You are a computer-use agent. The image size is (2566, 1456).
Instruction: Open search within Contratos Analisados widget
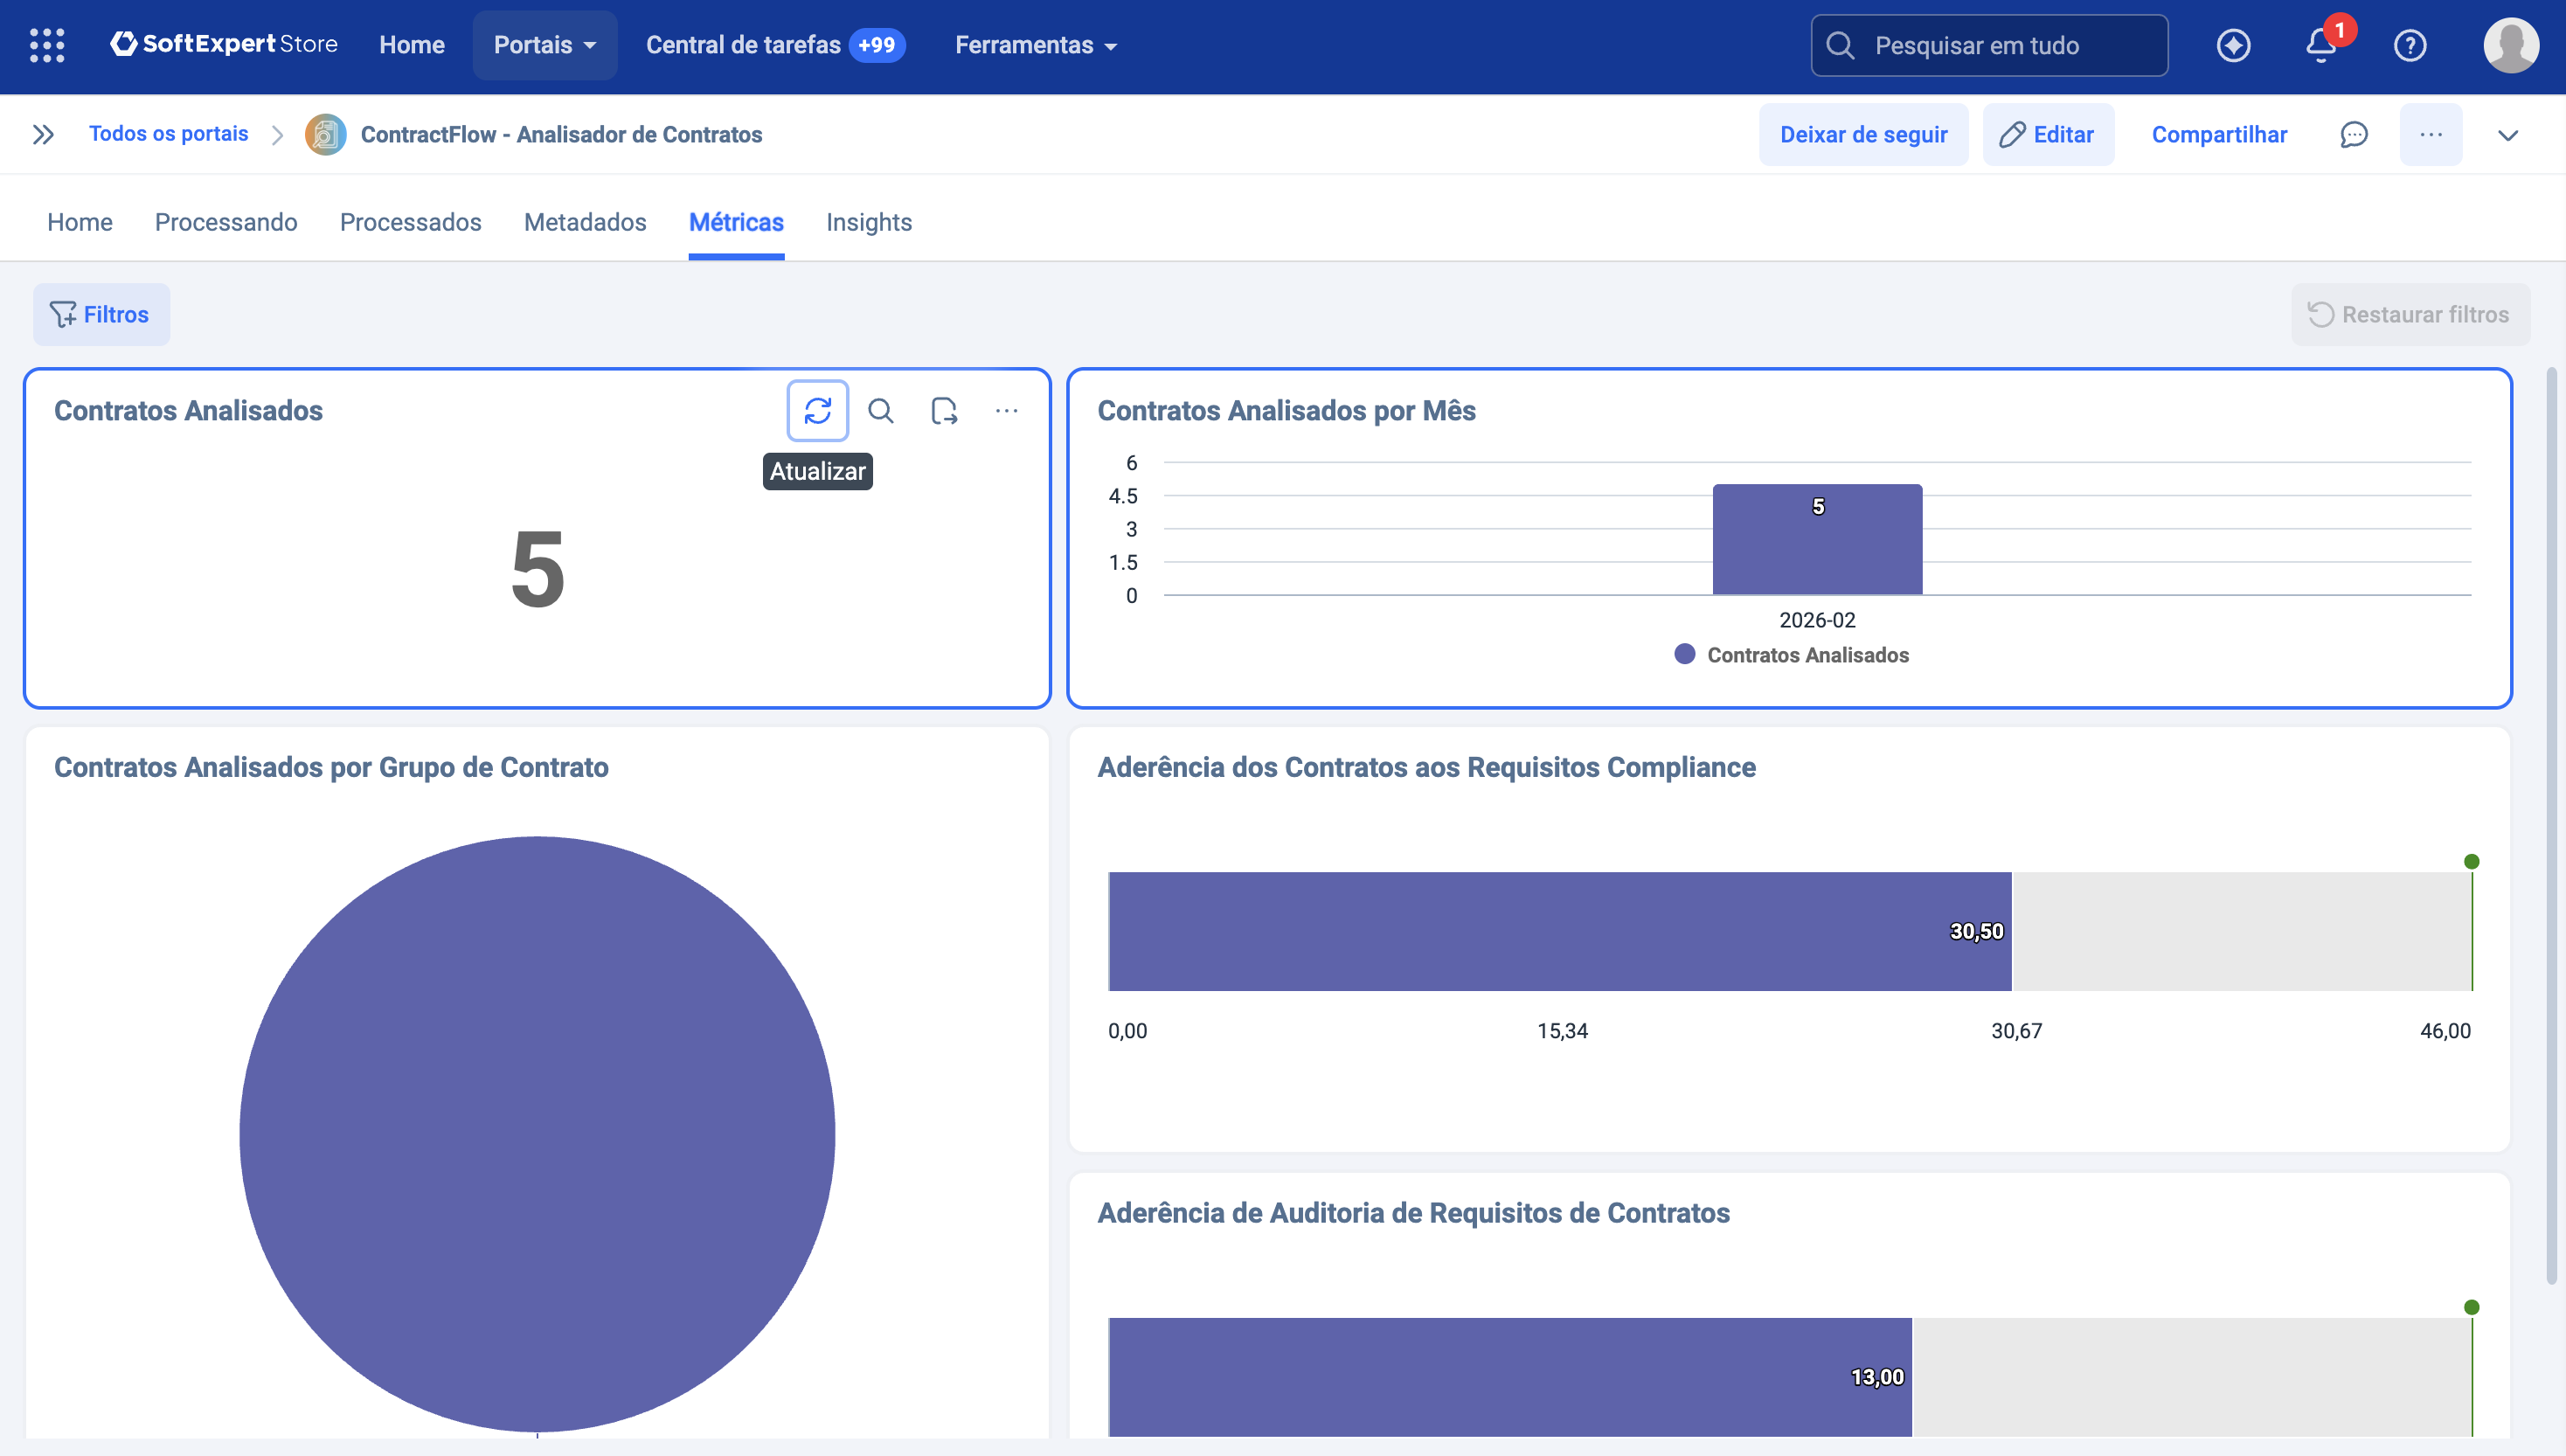881,410
